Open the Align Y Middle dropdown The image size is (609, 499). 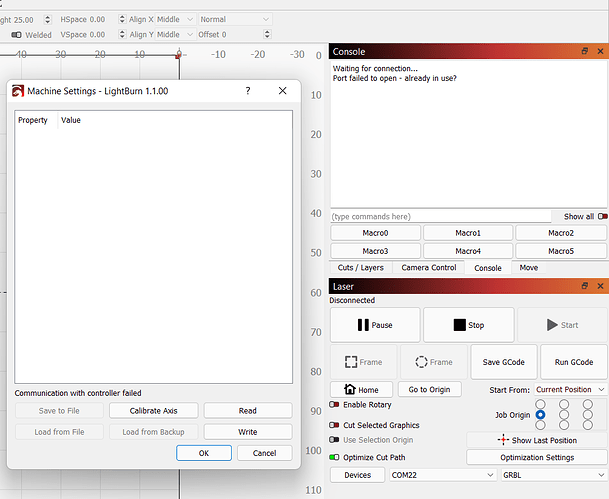(175, 35)
